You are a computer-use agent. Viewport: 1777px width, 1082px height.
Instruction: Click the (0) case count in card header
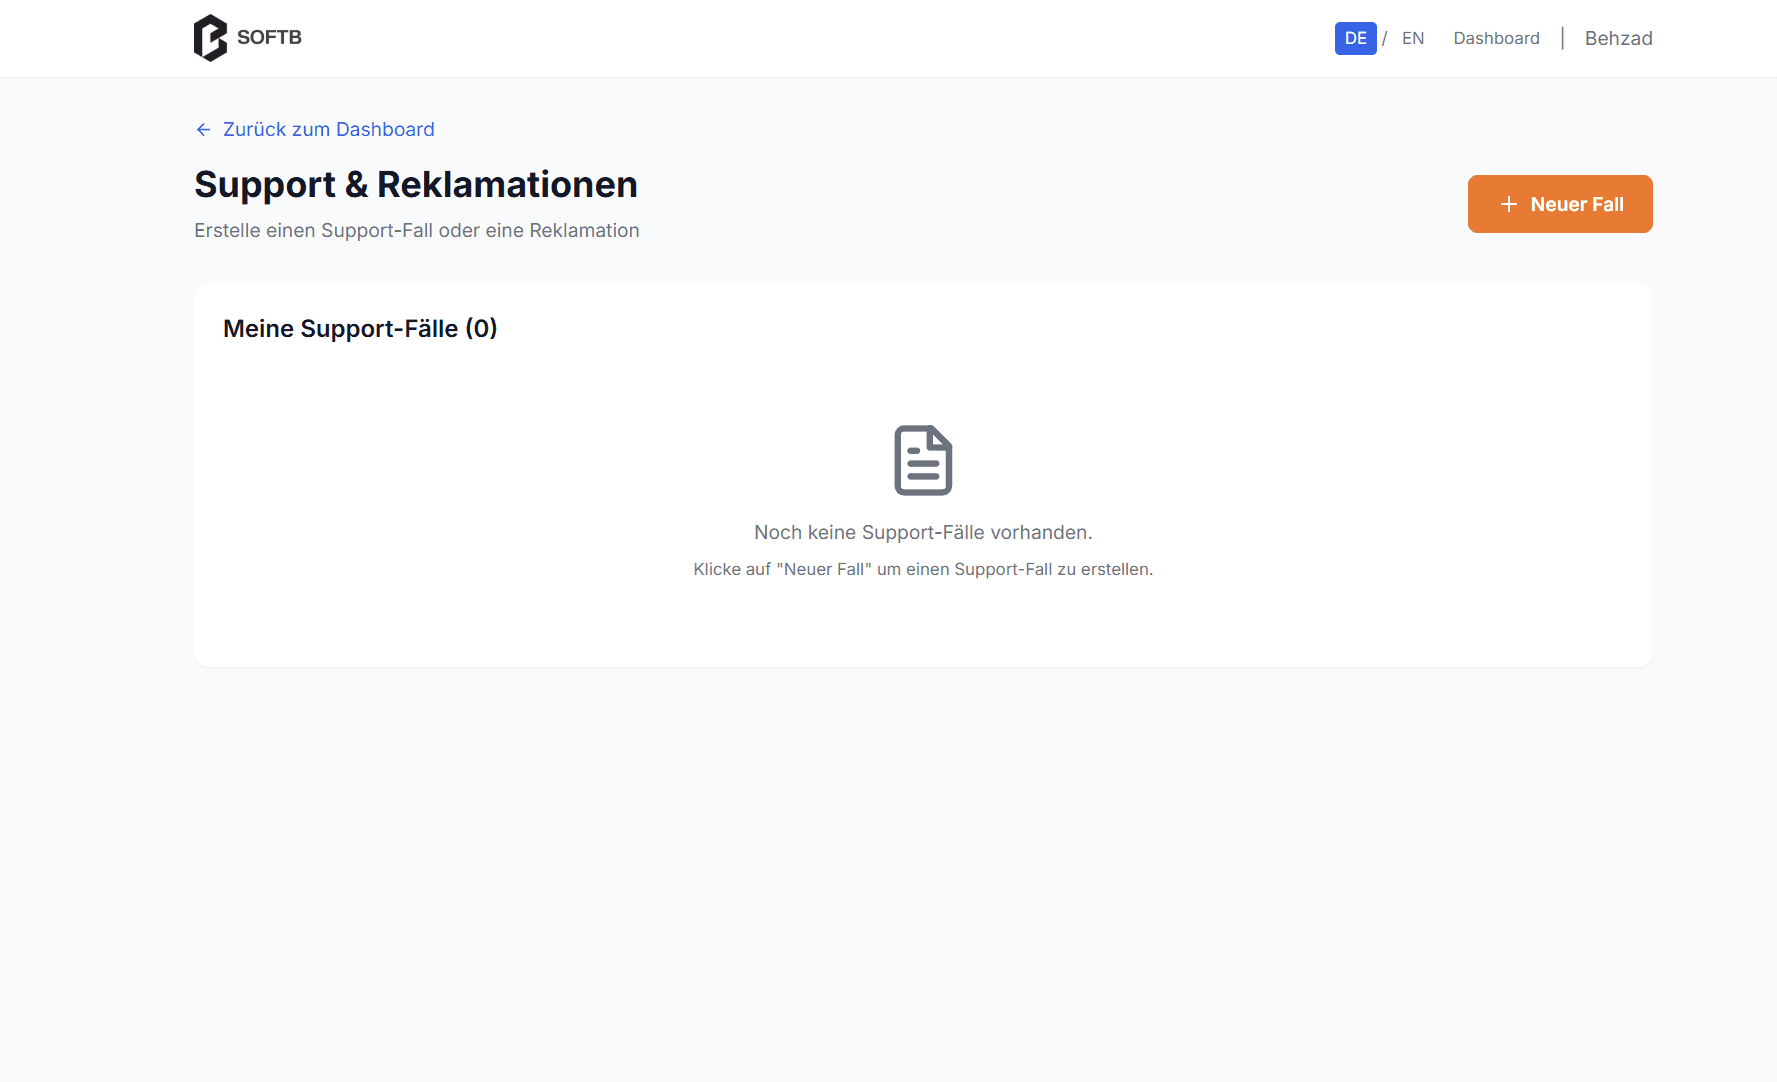481,329
